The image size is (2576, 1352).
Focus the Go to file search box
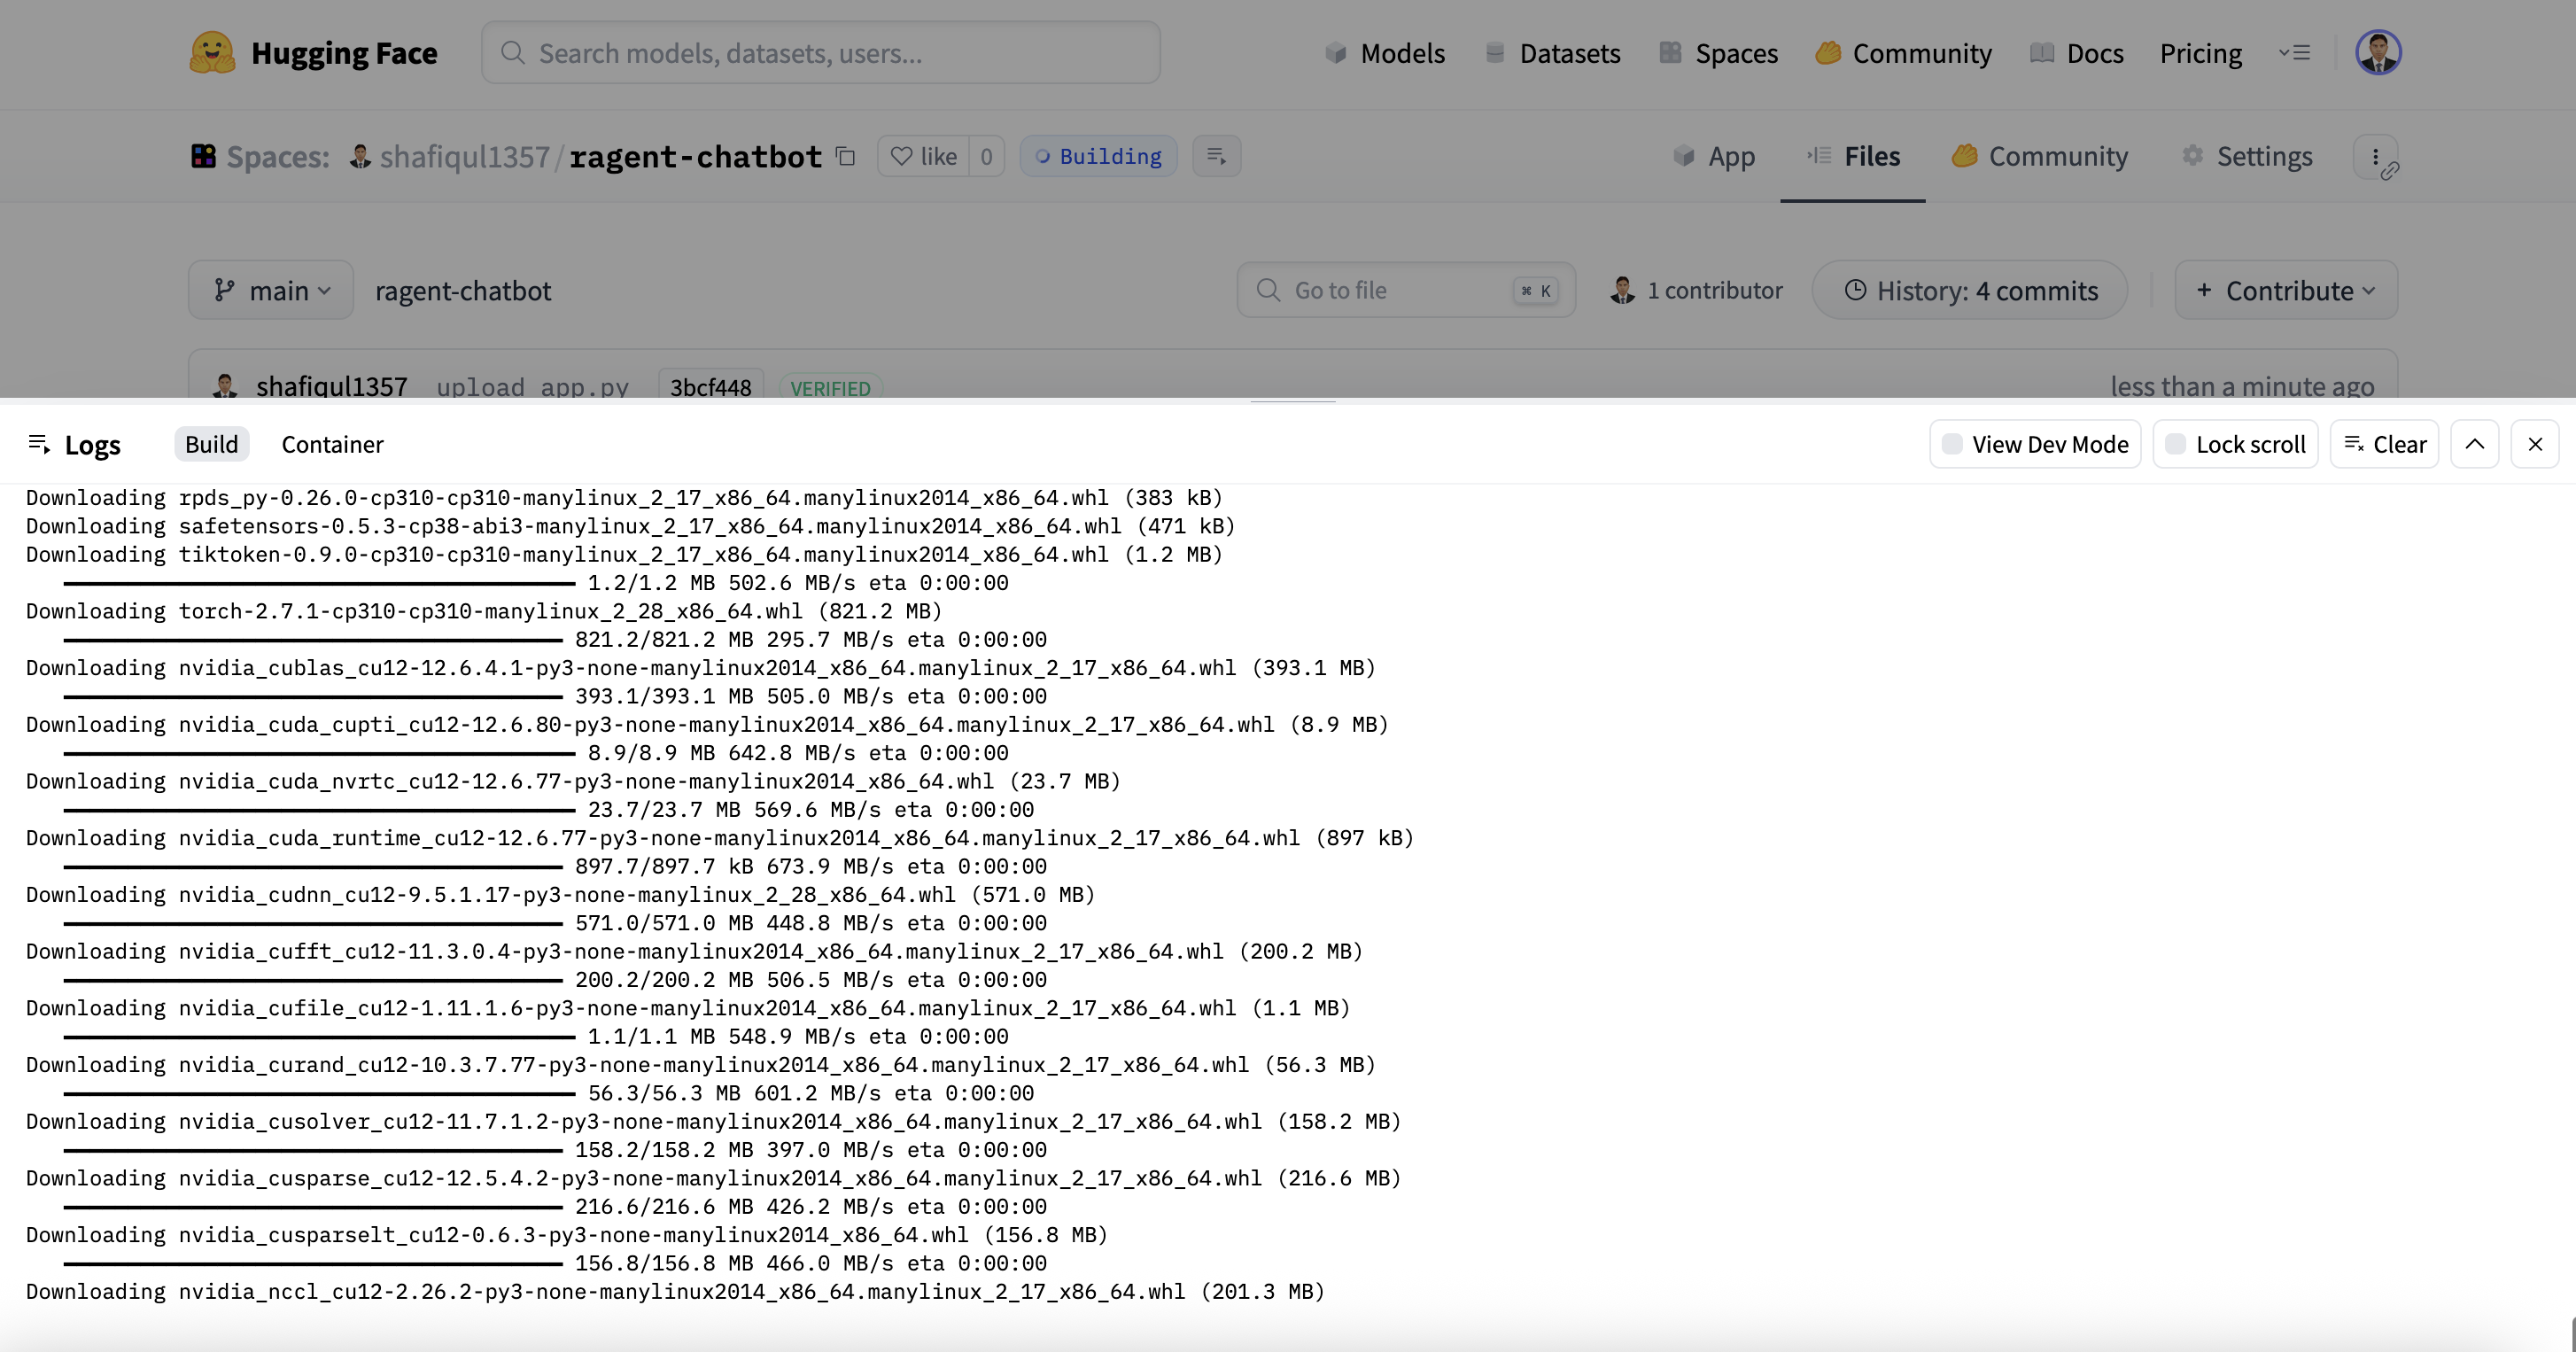1406,290
